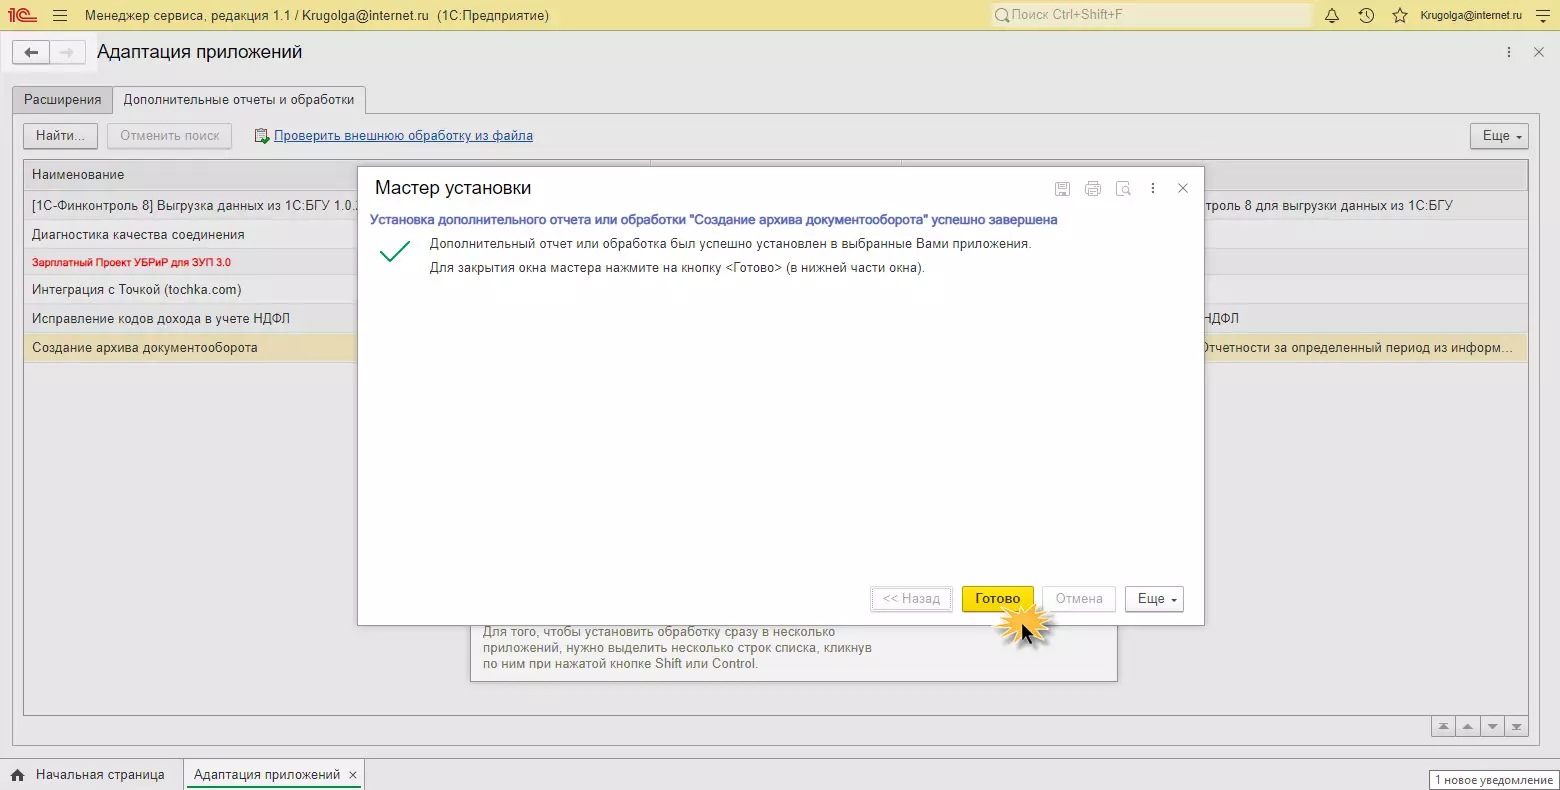Open the notifications bell

point(1332,16)
